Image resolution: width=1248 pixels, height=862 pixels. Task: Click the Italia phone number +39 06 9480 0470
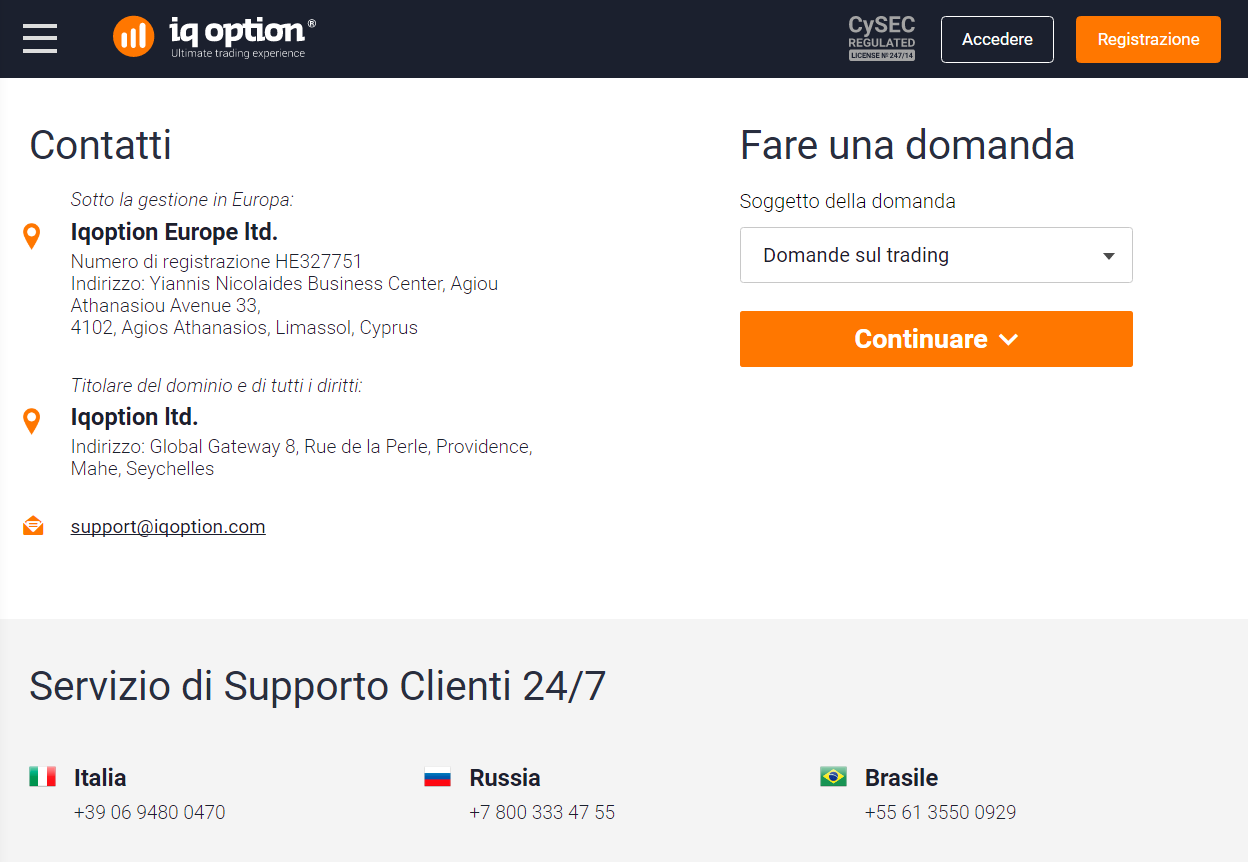[x=150, y=812]
